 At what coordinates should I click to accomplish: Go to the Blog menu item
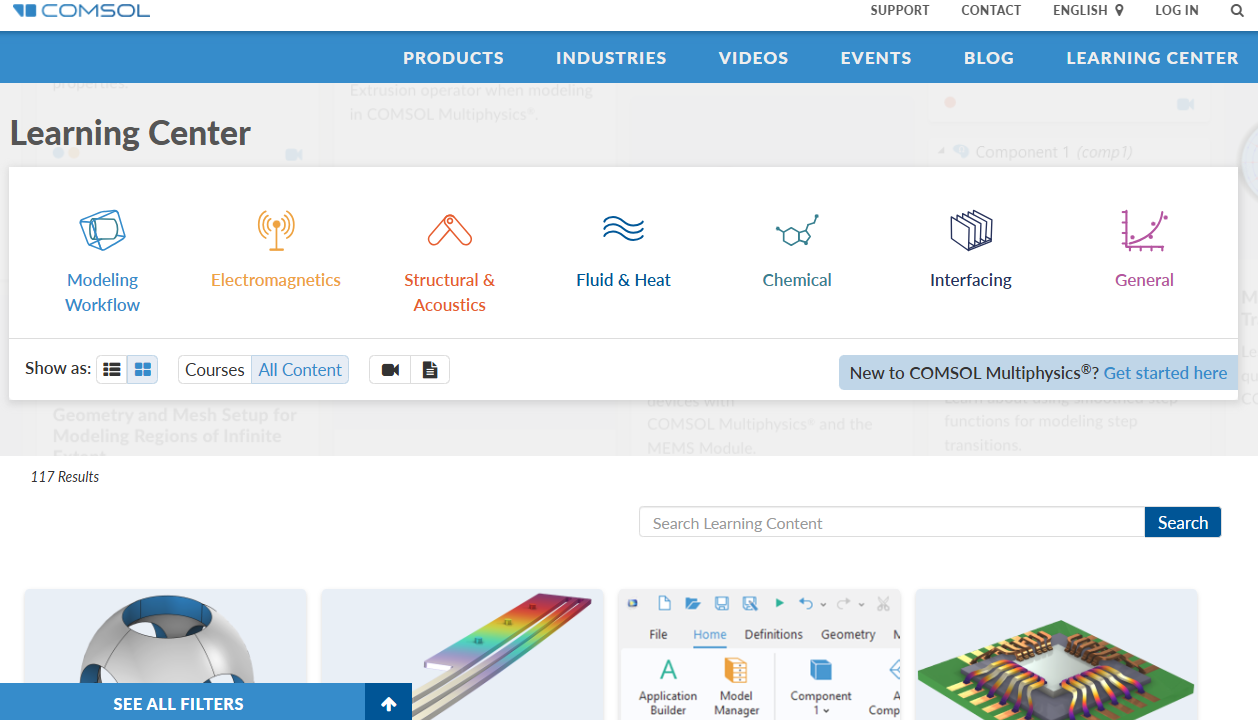pyautogui.click(x=988, y=58)
